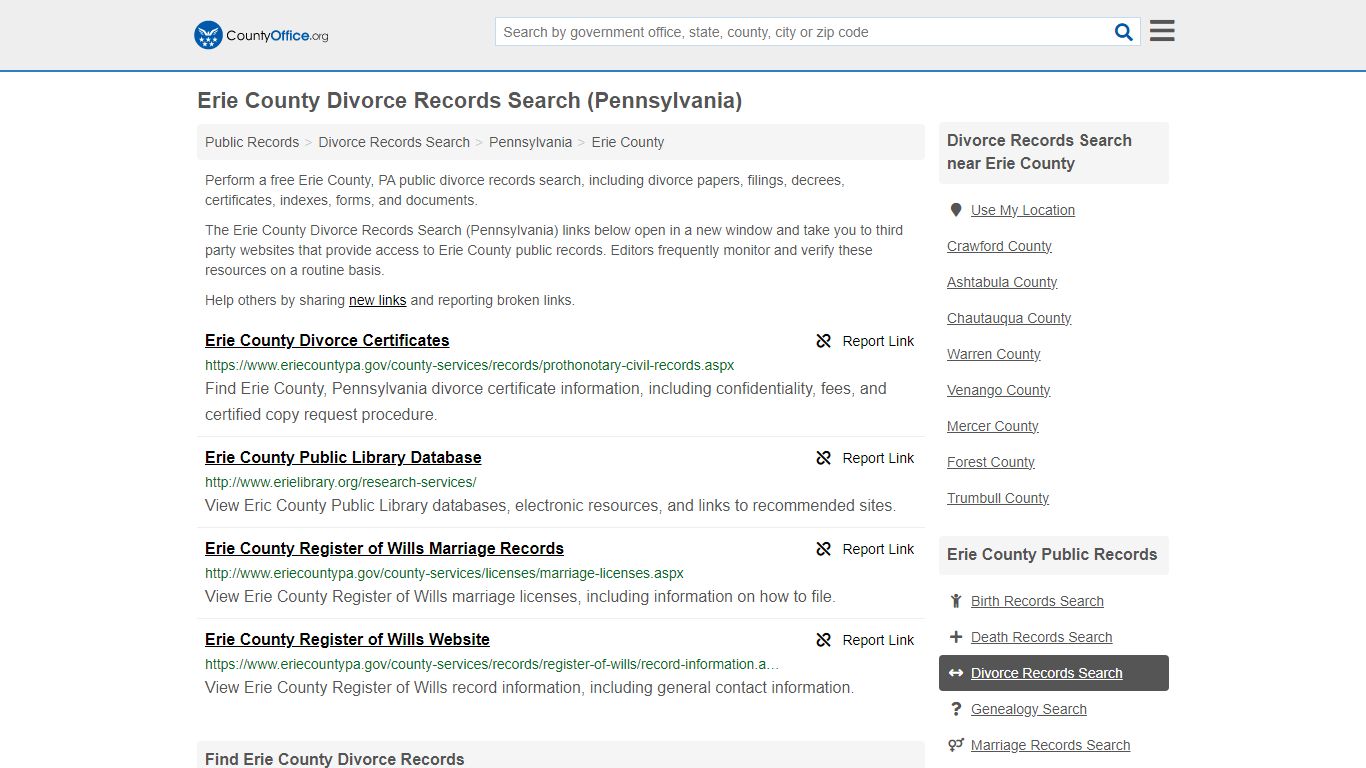This screenshot has height=768, width=1366.
Task: Follow the 'new links' hyperlink
Action: coord(378,300)
